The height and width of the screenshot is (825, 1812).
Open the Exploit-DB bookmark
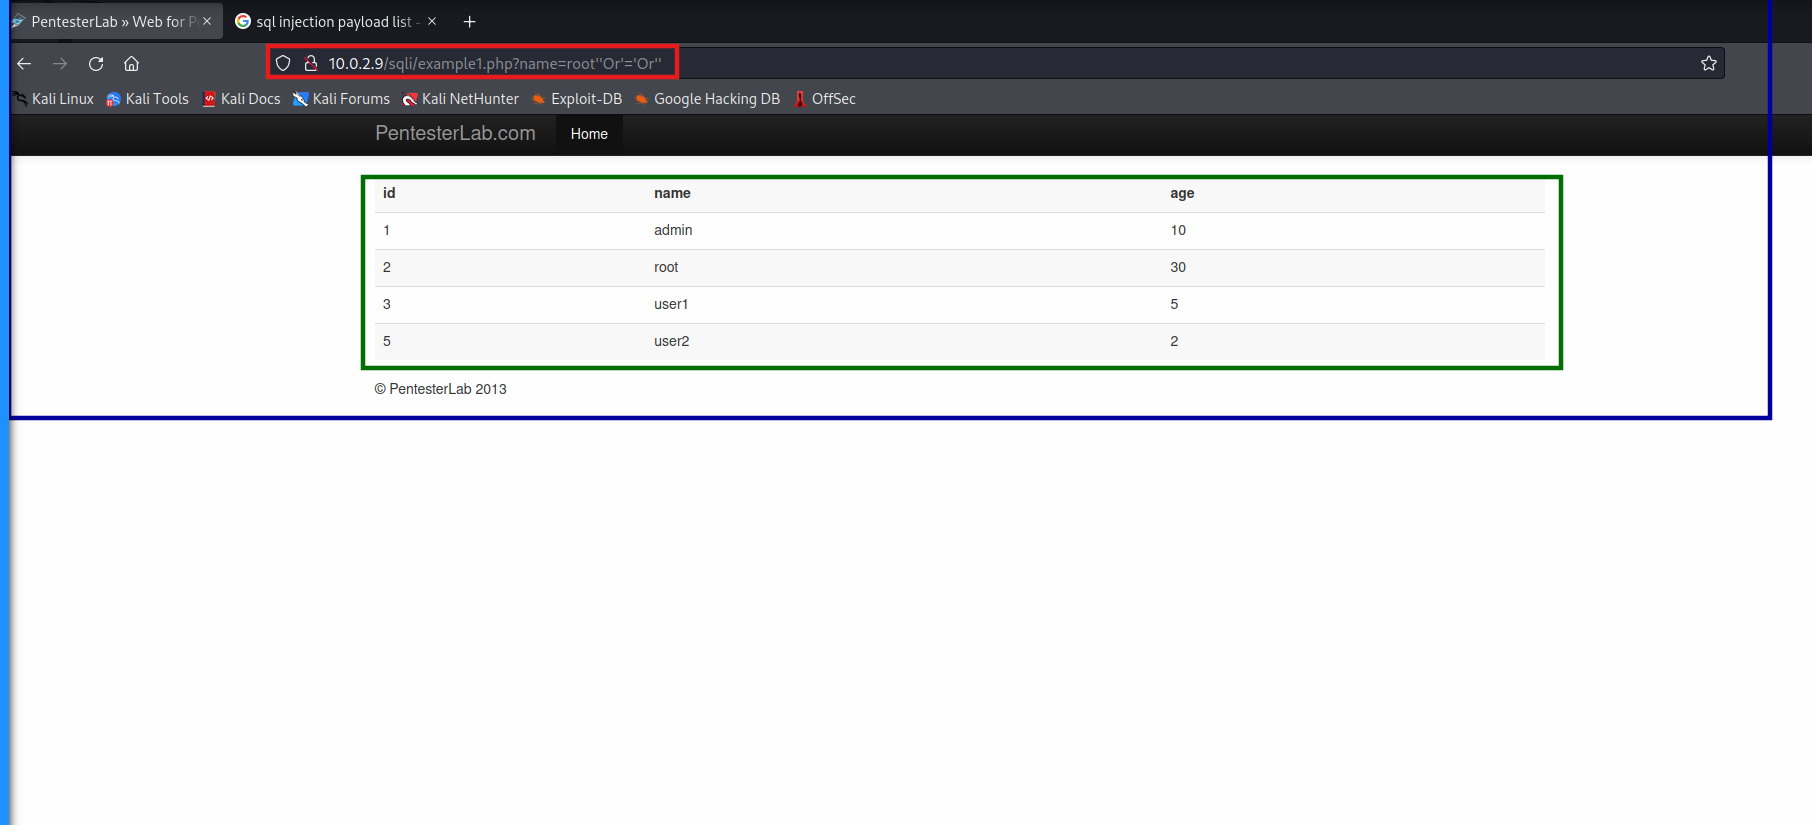pyautogui.click(x=576, y=99)
